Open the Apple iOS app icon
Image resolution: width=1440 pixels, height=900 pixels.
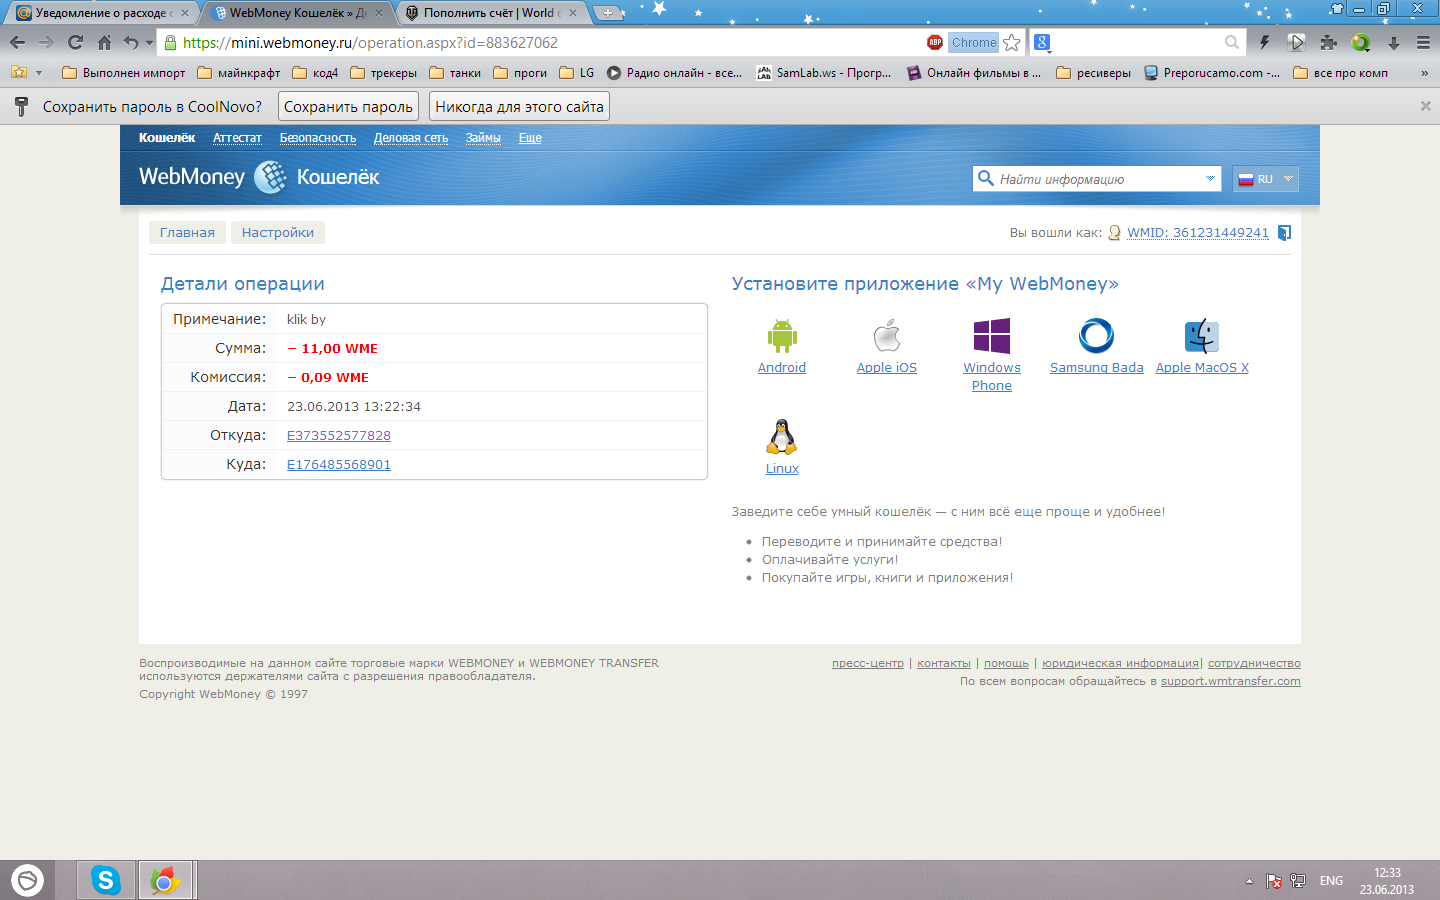click(887, 336)
